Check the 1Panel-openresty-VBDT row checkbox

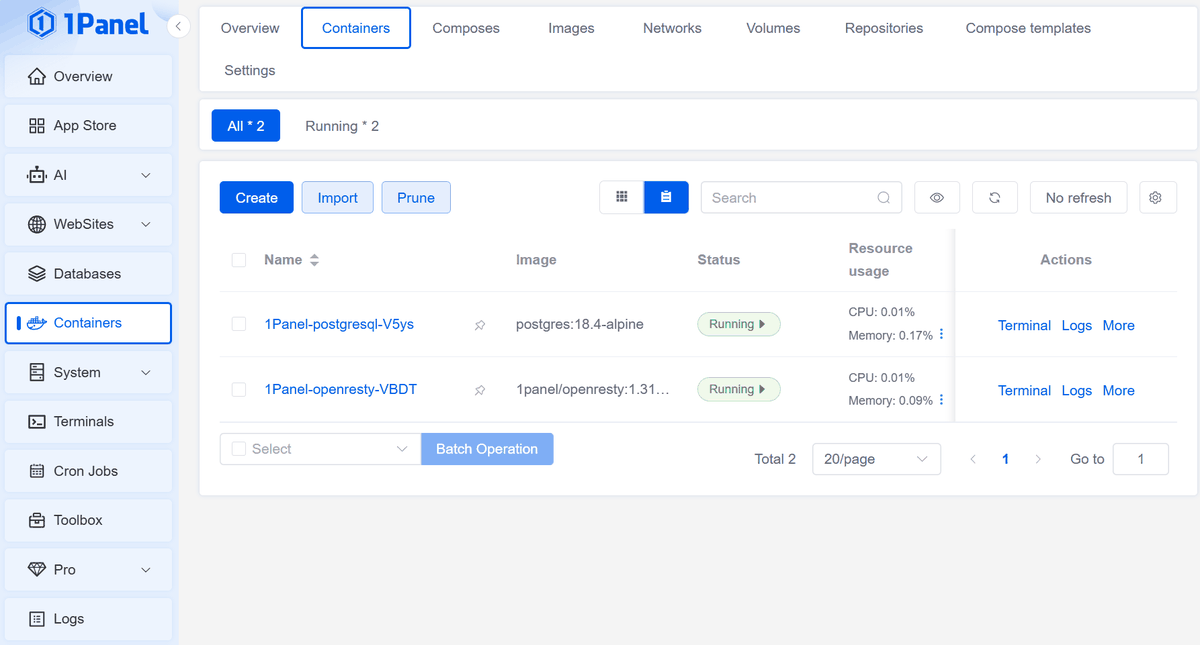pos(239,389)
